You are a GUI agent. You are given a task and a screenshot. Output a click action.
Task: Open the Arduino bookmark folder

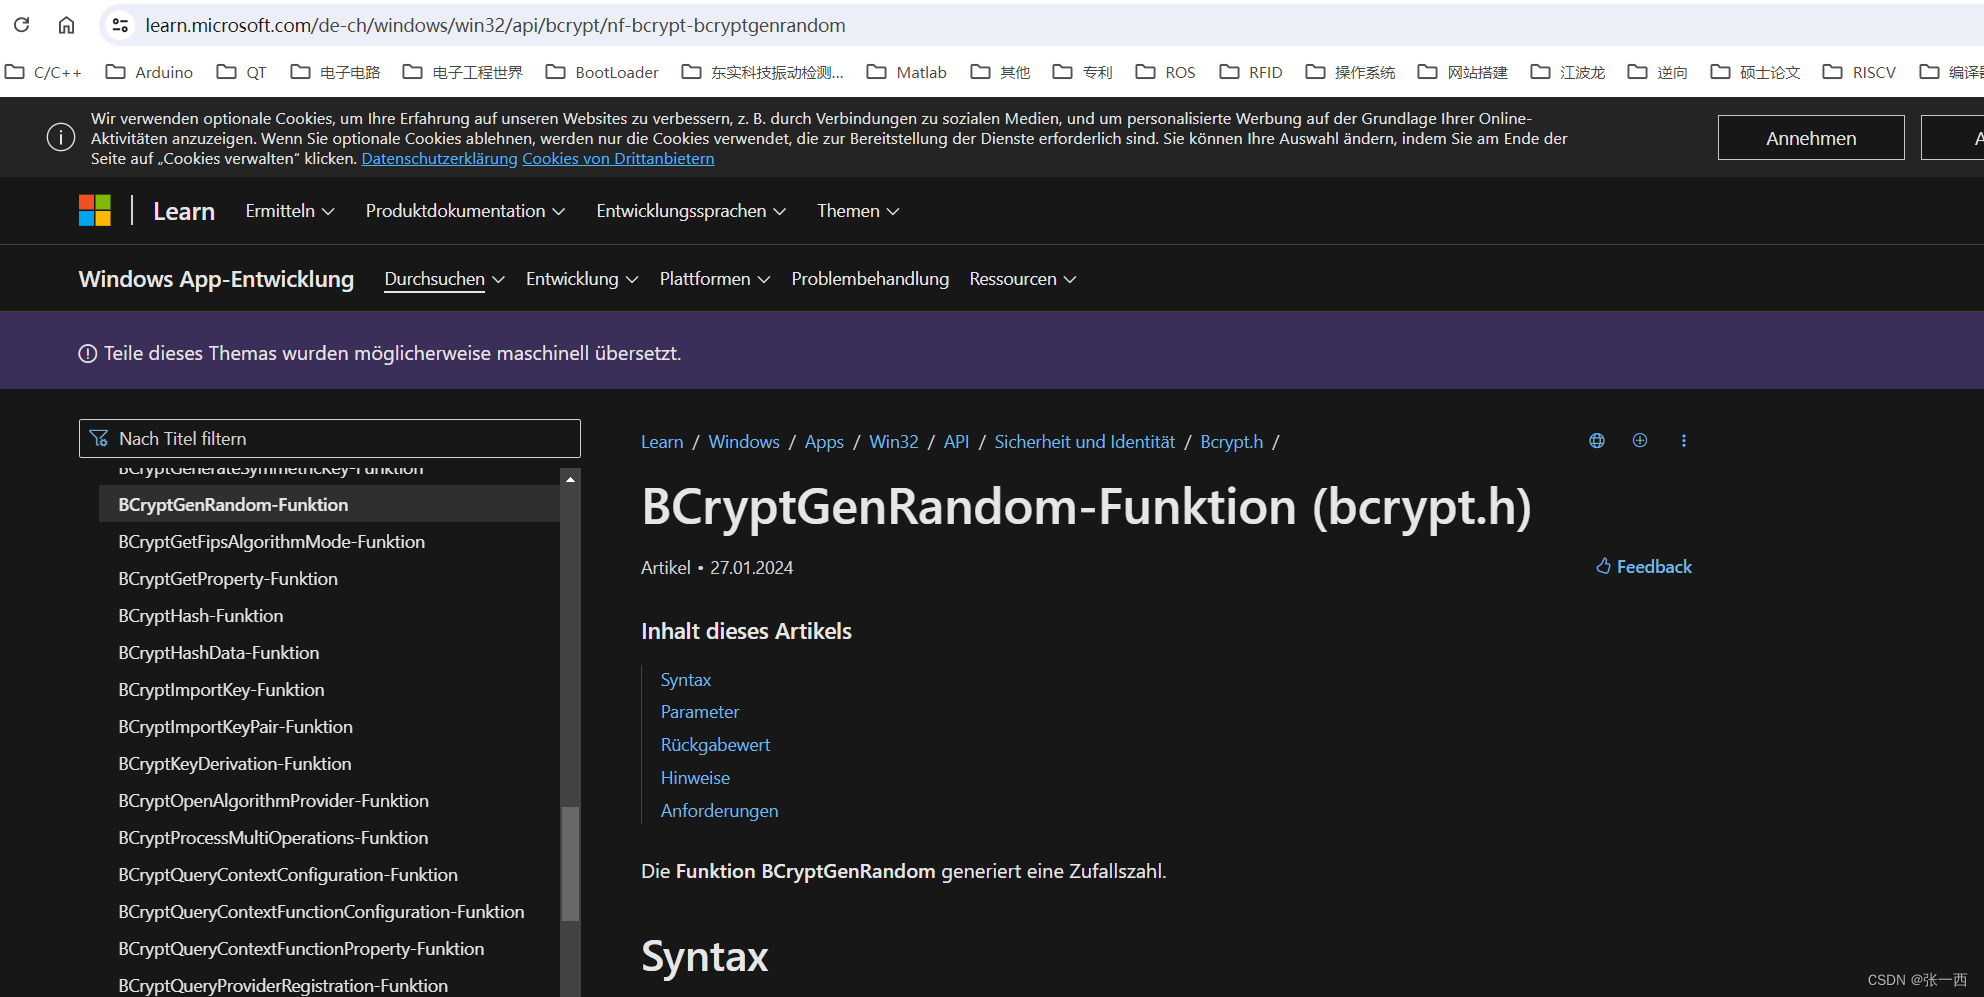[149, 72]
